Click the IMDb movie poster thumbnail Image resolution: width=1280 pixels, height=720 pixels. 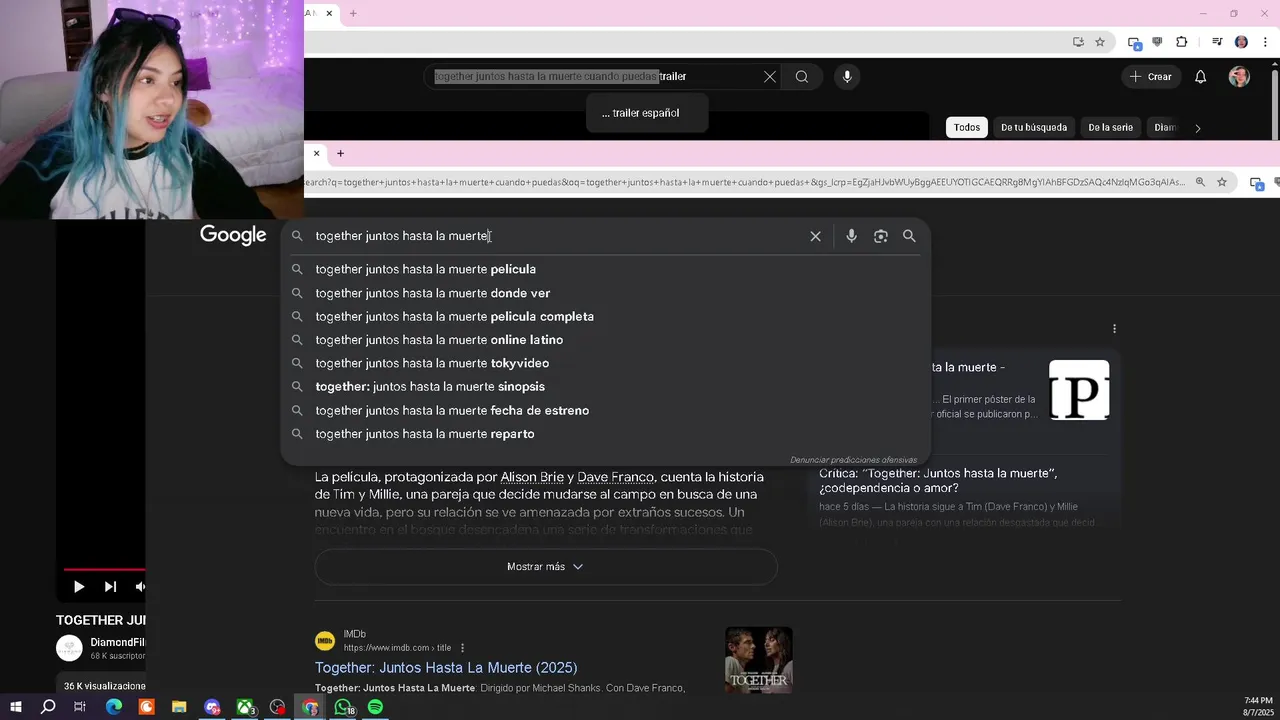coord(758,660)
